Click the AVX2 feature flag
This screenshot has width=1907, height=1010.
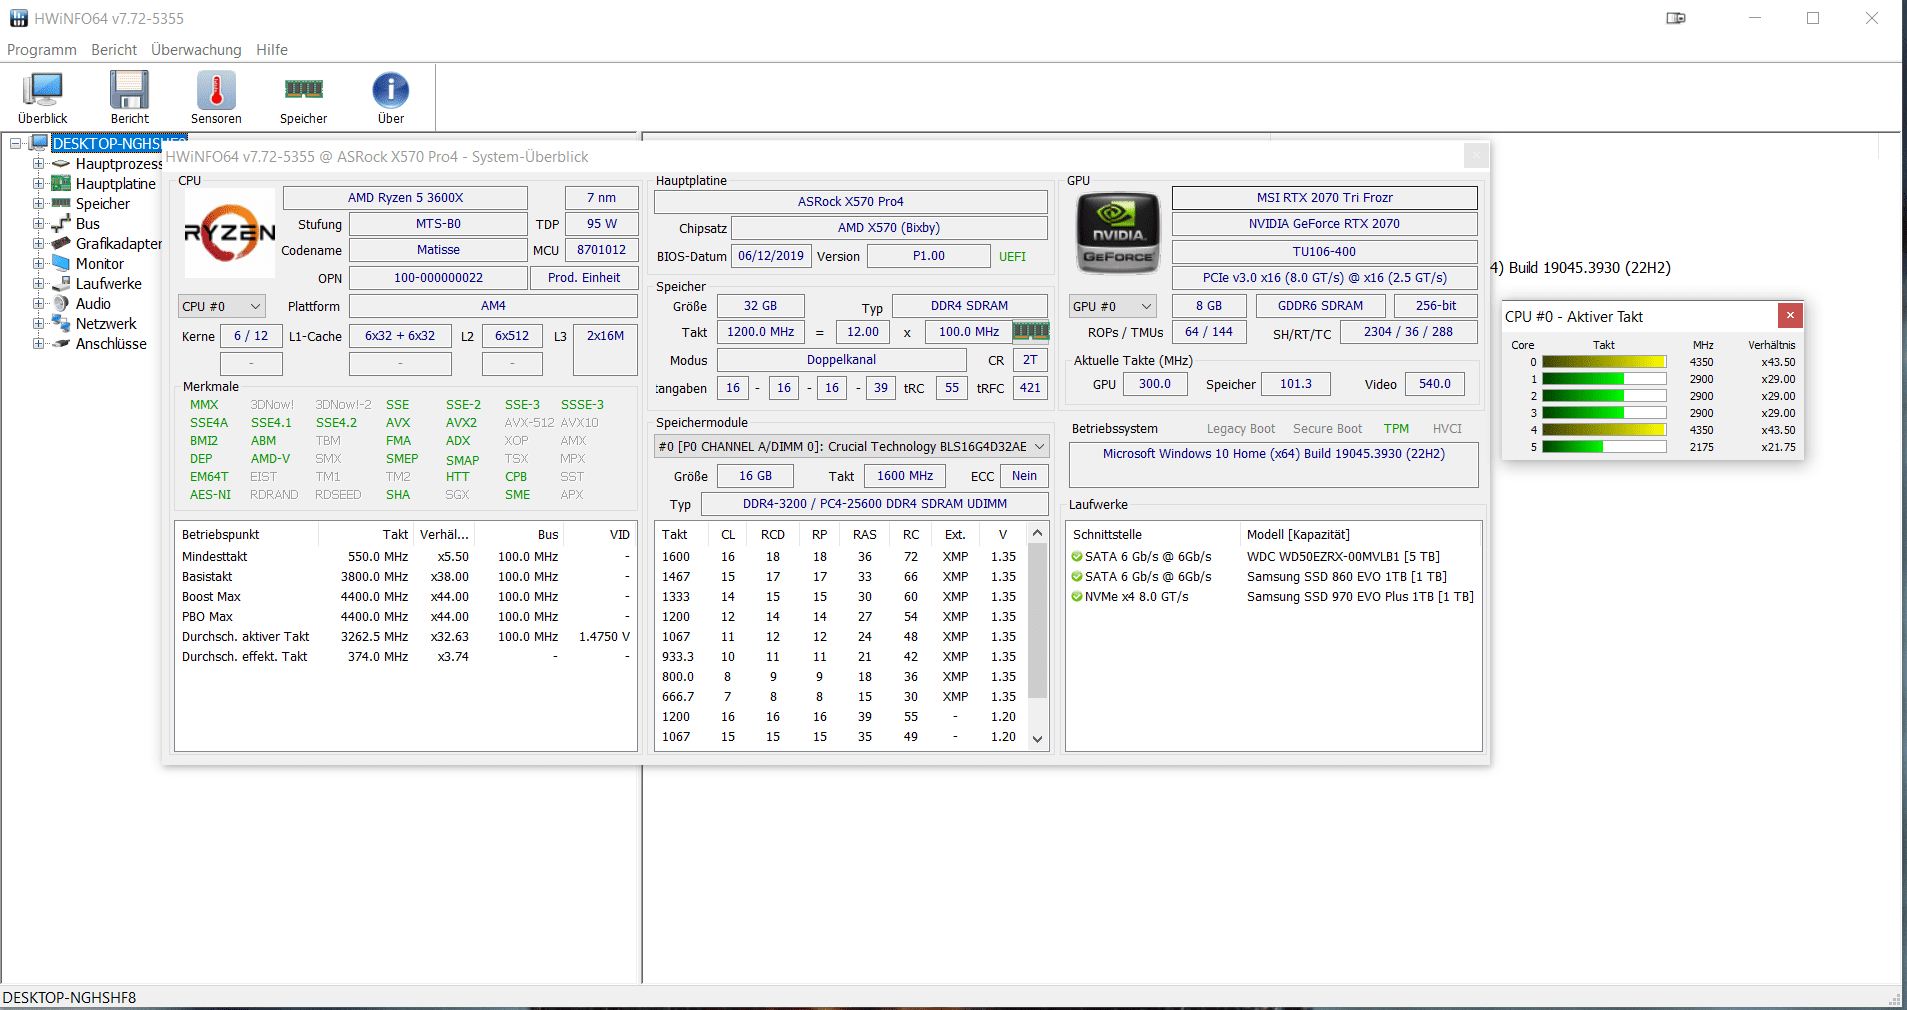(461, 423)
